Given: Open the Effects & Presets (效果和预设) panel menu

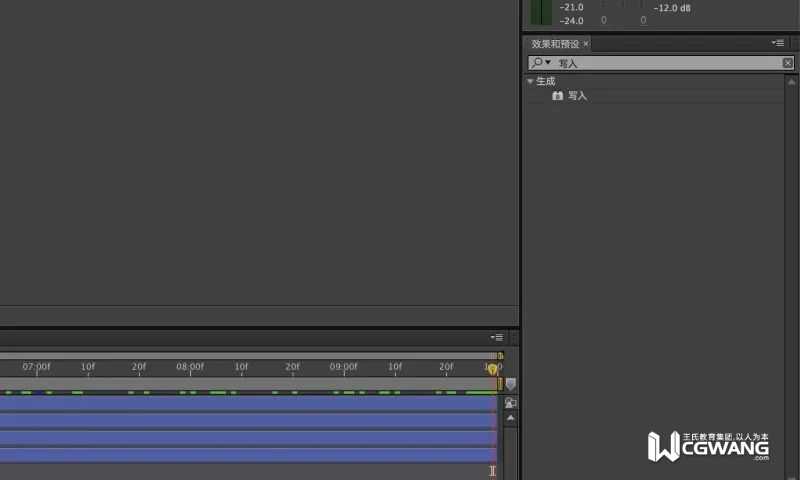Looking at the screenshot, I should pos(778,43).
